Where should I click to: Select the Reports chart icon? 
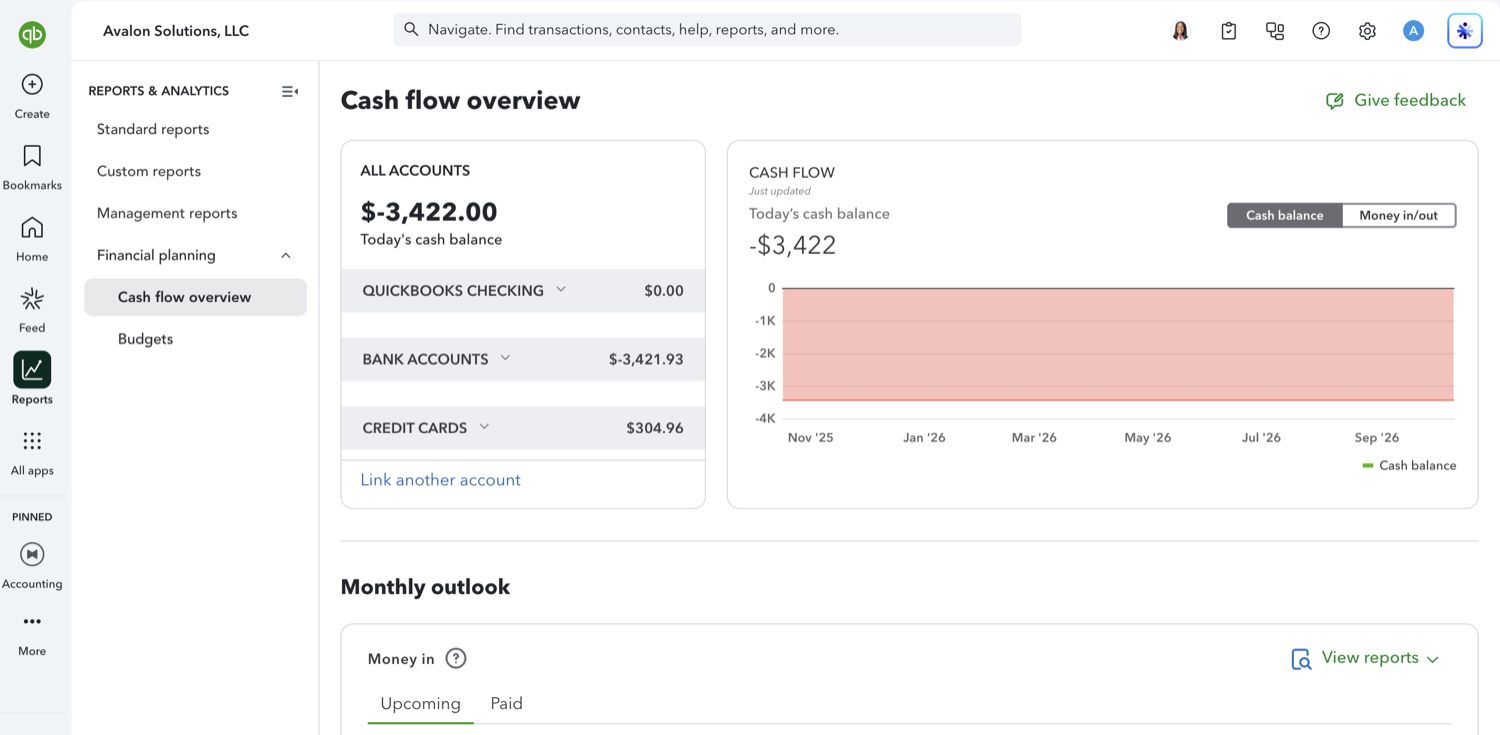(32, 370)
